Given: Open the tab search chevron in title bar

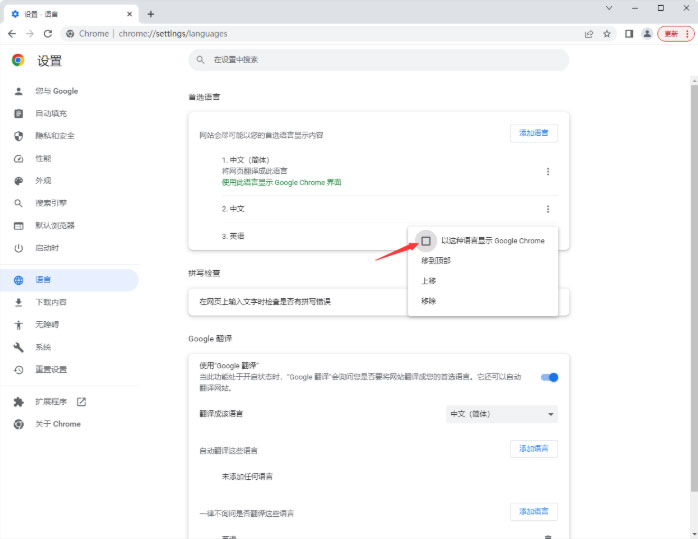Looking at the screenshot, I should [x=609, y=8].
